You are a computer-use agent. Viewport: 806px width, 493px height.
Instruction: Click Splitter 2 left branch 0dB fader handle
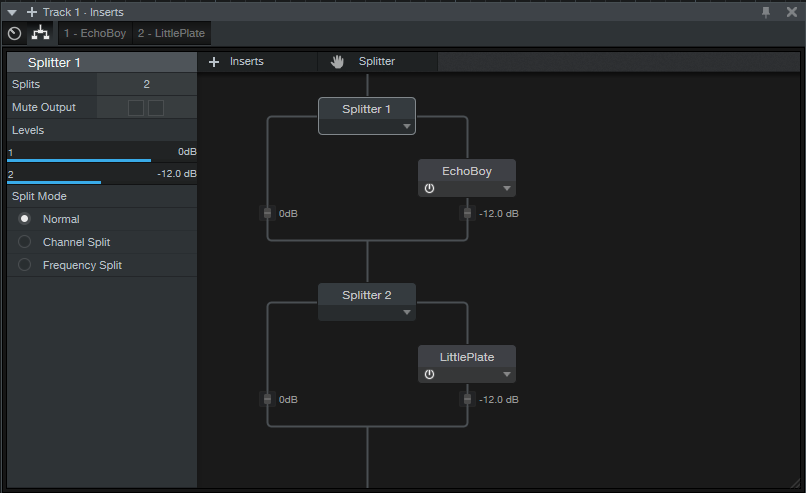pos(267,399)
